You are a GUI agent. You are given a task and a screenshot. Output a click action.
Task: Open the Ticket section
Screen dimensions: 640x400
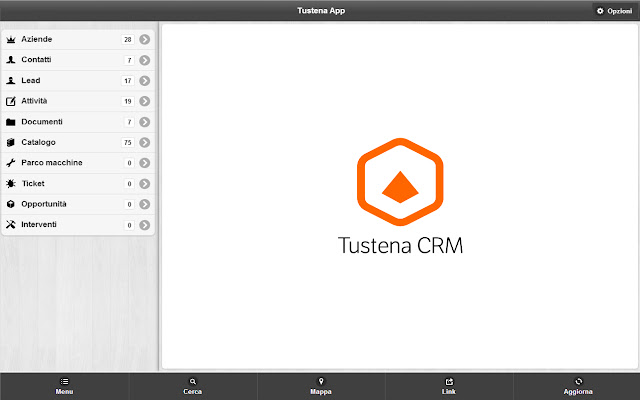(78, 184)
